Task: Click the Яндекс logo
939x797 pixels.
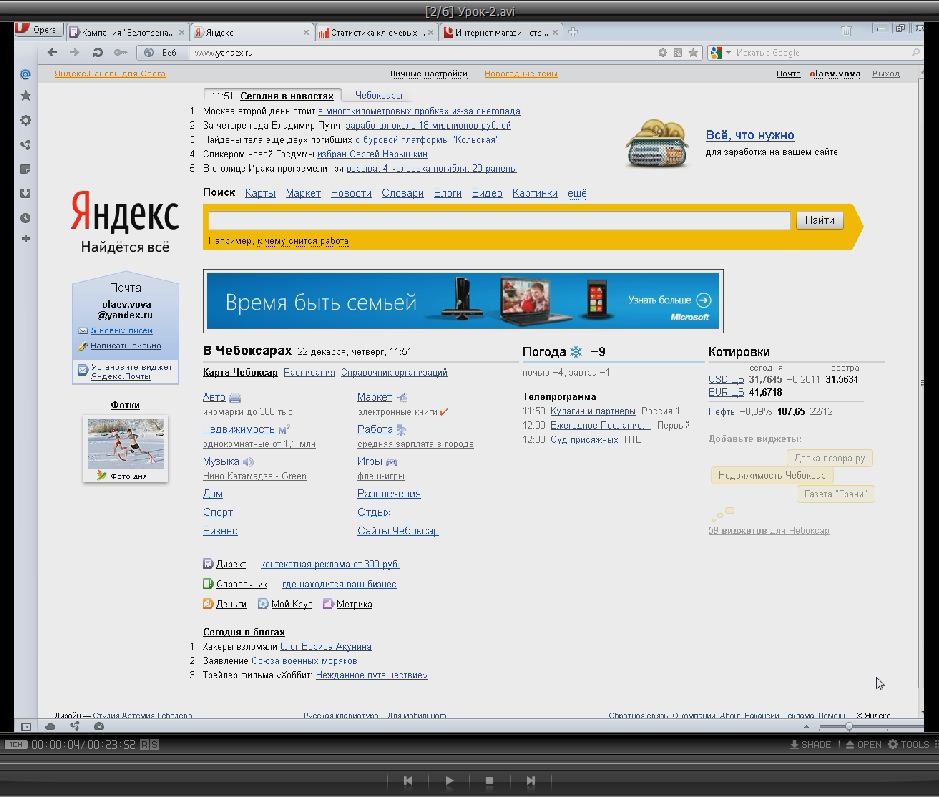Action: pyautogui.click(x=125, y=211)
